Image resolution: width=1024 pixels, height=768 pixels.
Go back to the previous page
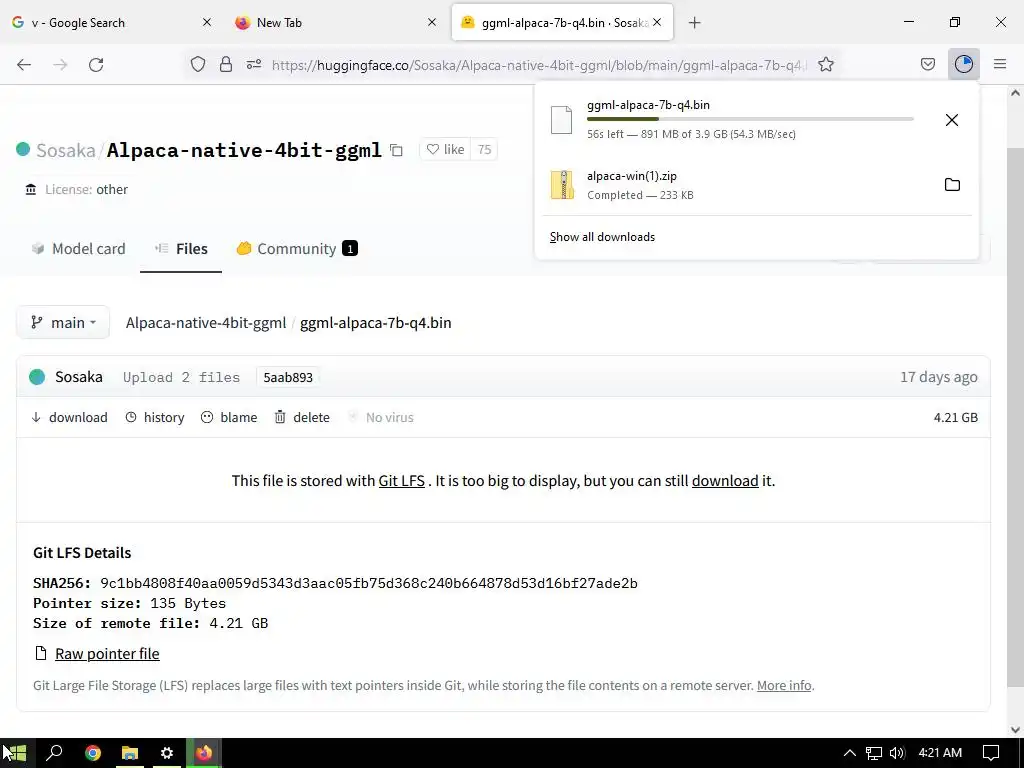24,64
